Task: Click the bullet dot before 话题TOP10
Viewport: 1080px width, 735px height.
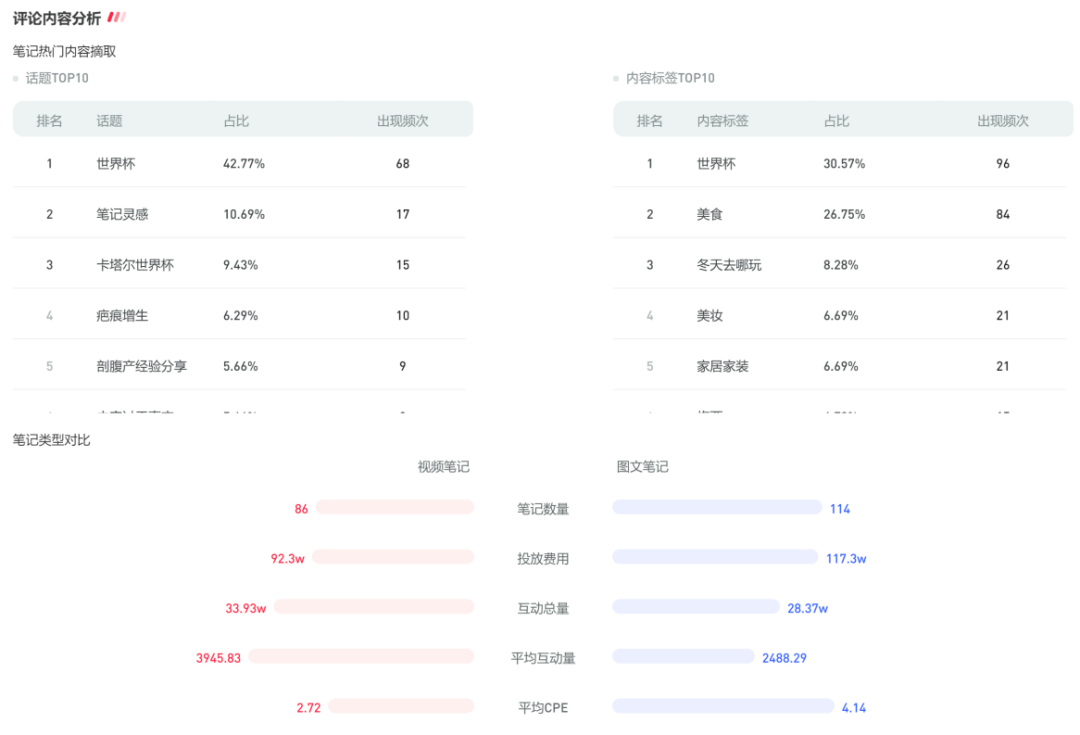Action: [16, 79]
